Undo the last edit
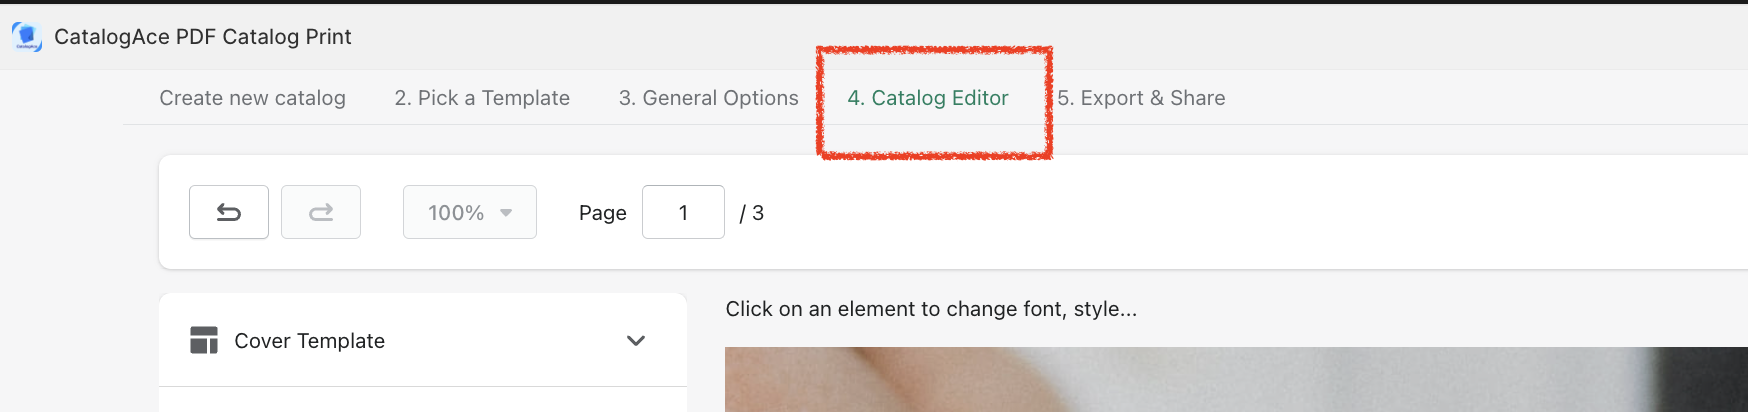 point(229,212)
